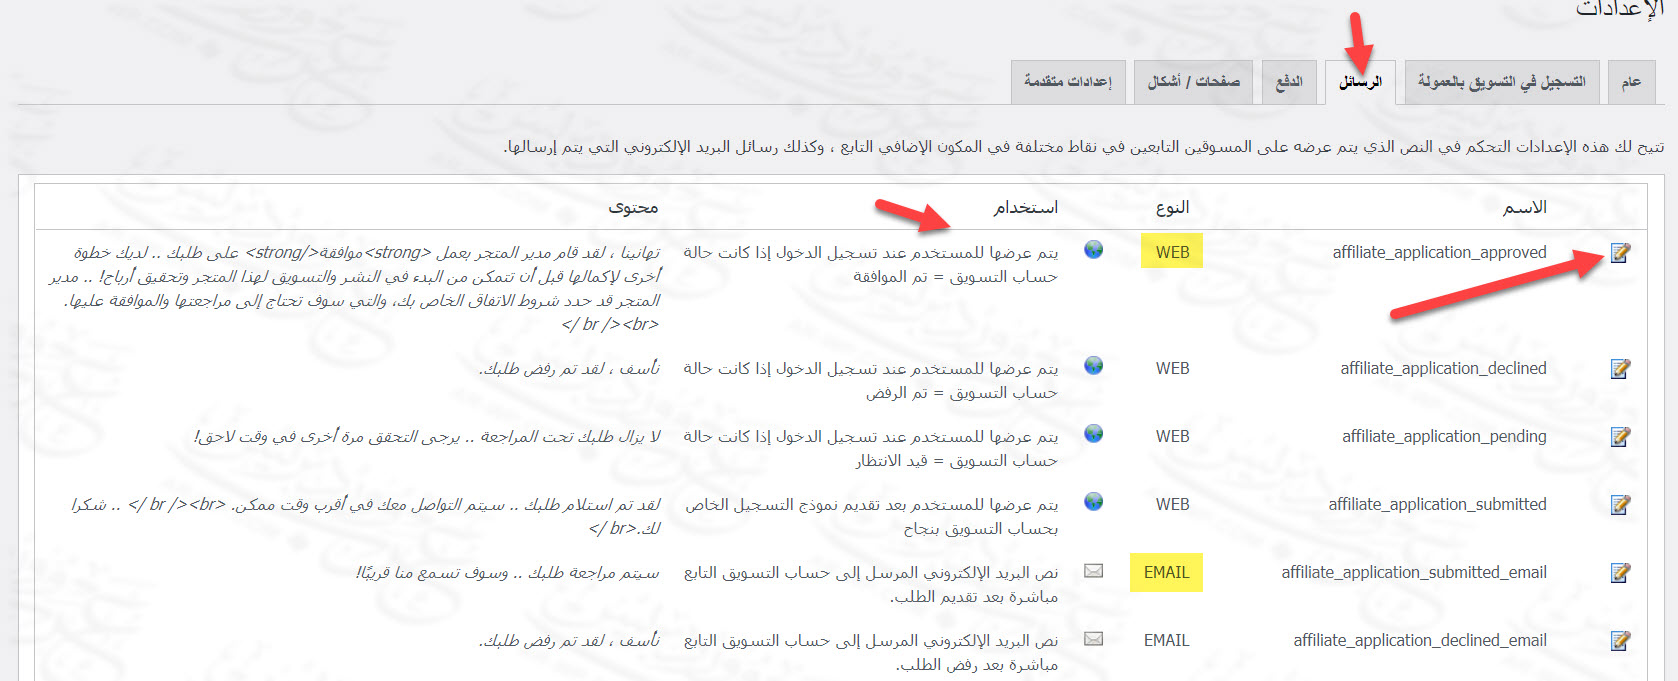Edit the affiliate_application_submitted_email message
Image resolution: width=1678 pixels, height=681 pixels.
1620,573
